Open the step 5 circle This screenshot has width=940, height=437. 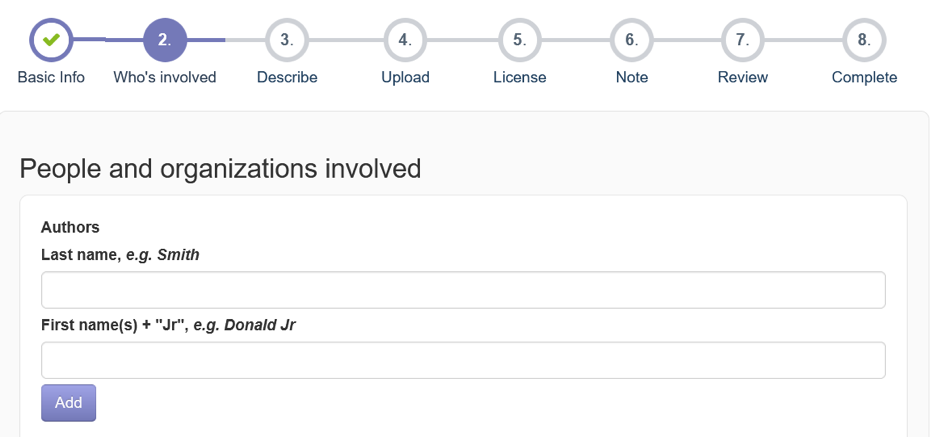pyautogui.click(x=520, y=40)
